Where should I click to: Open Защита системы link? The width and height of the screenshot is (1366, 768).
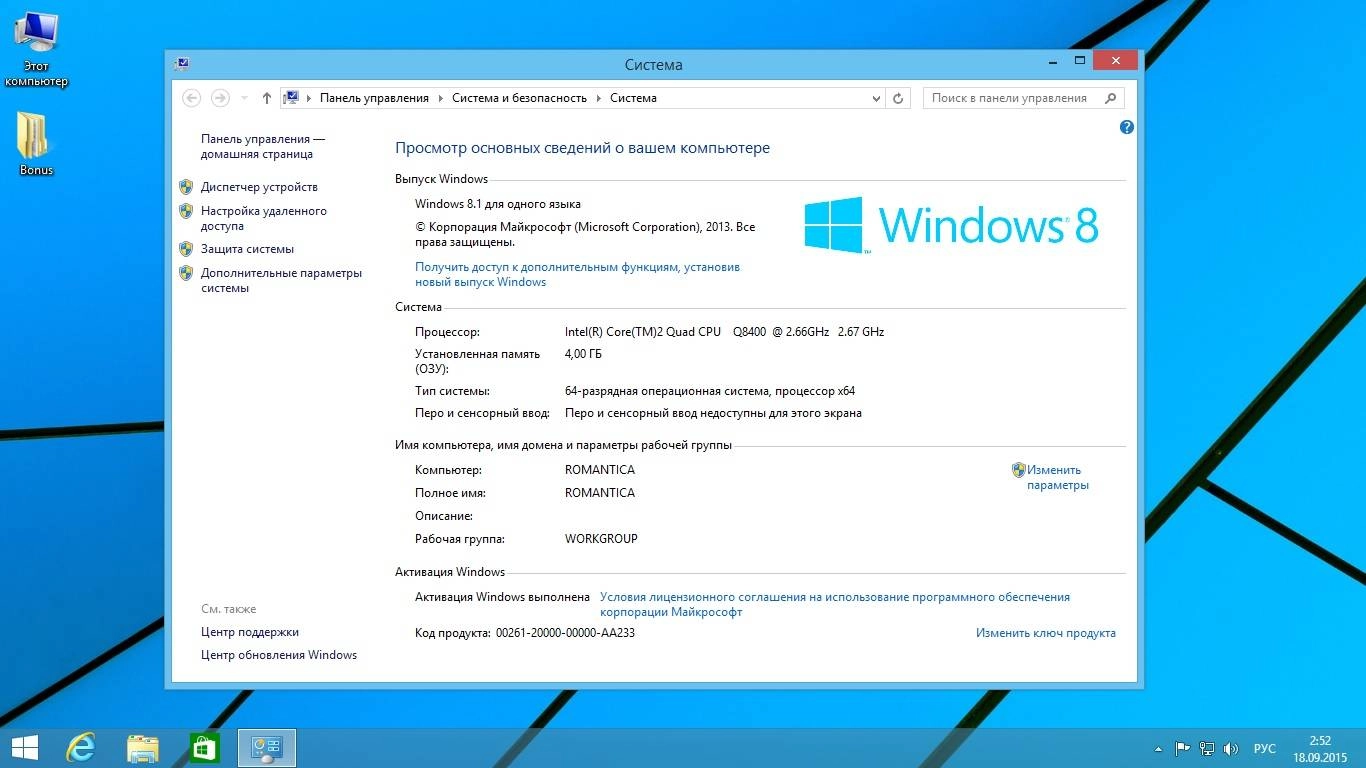tap(247, 249)
